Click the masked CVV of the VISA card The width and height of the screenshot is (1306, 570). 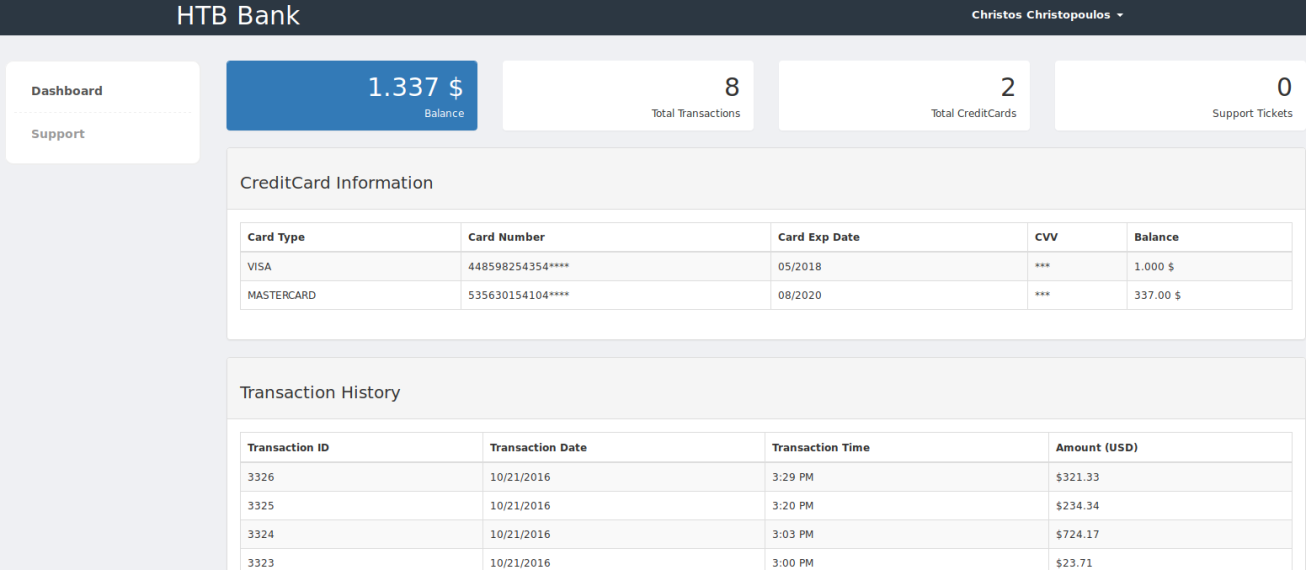click(x=1042, y=267)
